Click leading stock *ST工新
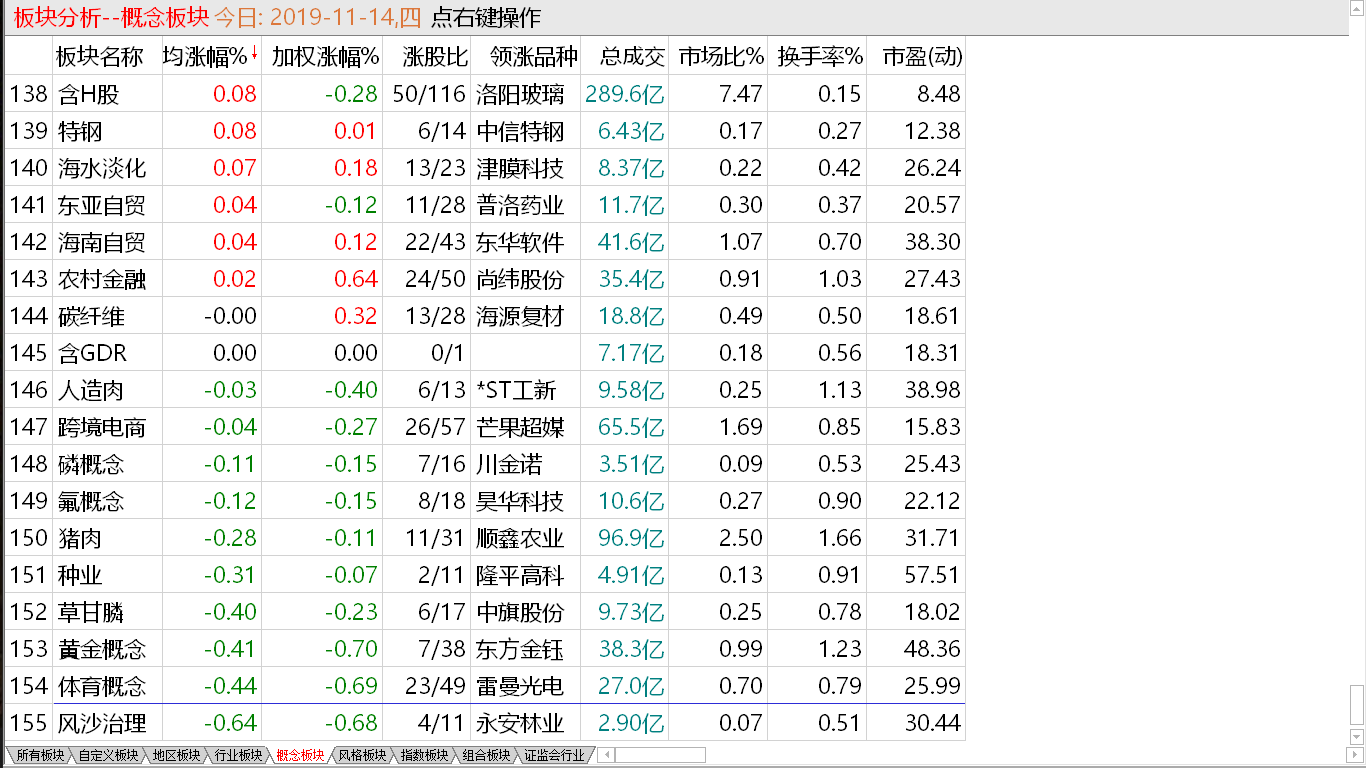 [516, 390]
